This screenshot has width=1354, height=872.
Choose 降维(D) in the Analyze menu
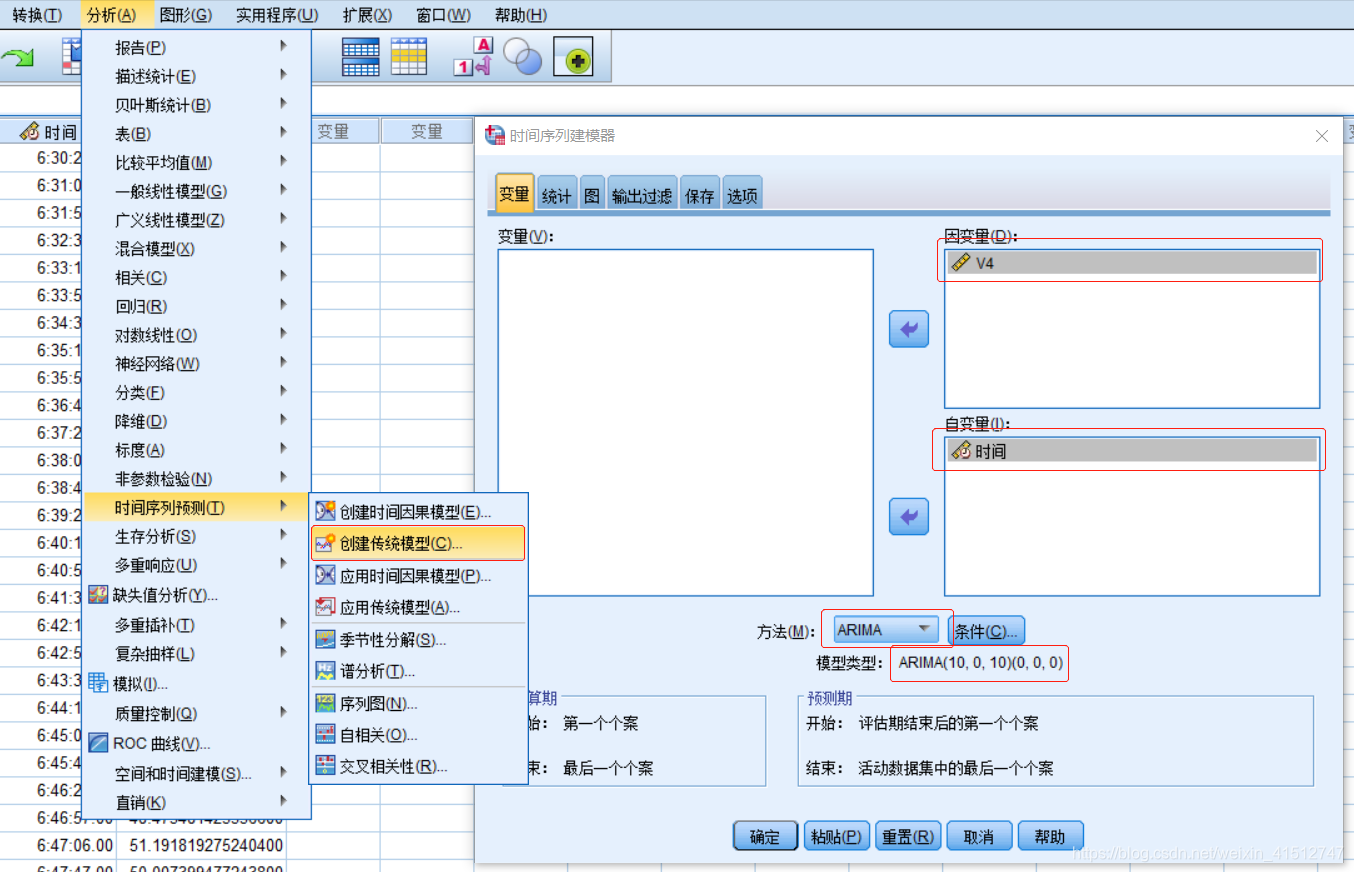(x=197, y=421)
